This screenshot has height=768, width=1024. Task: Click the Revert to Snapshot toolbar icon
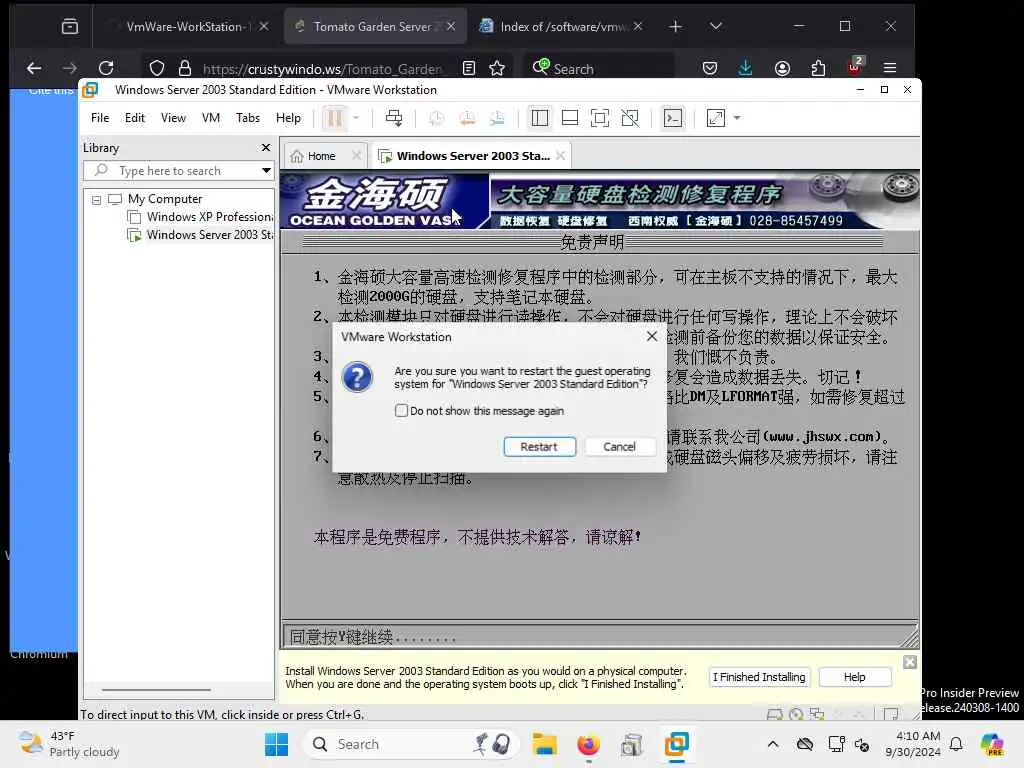(466, 118)
